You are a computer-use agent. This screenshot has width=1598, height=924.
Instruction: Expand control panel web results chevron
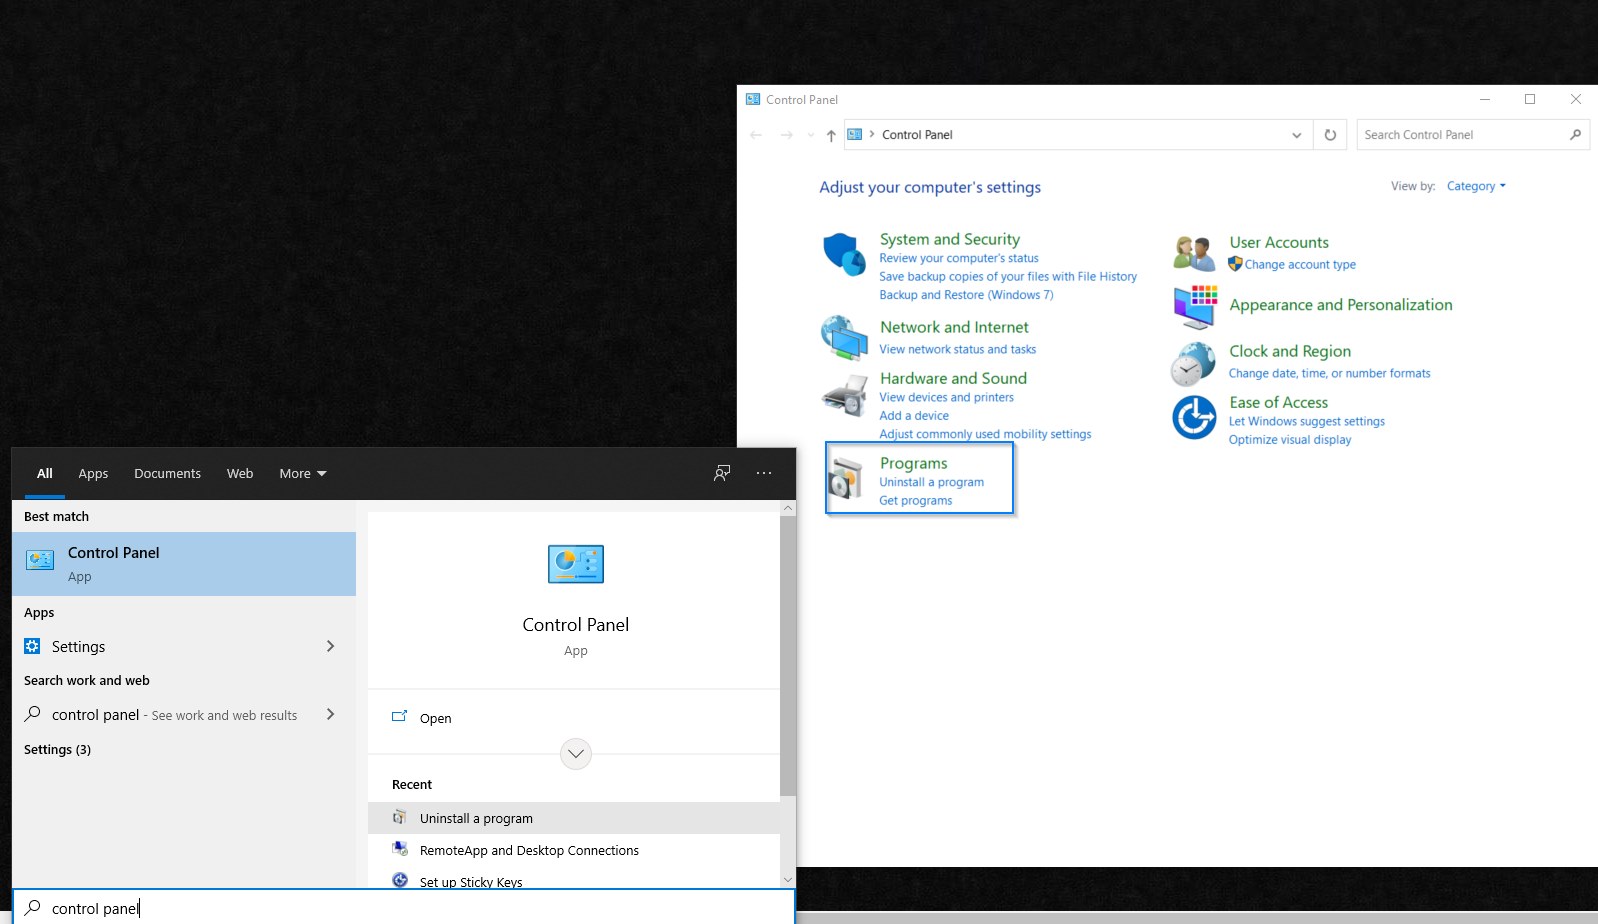click(x=331, y=714)
